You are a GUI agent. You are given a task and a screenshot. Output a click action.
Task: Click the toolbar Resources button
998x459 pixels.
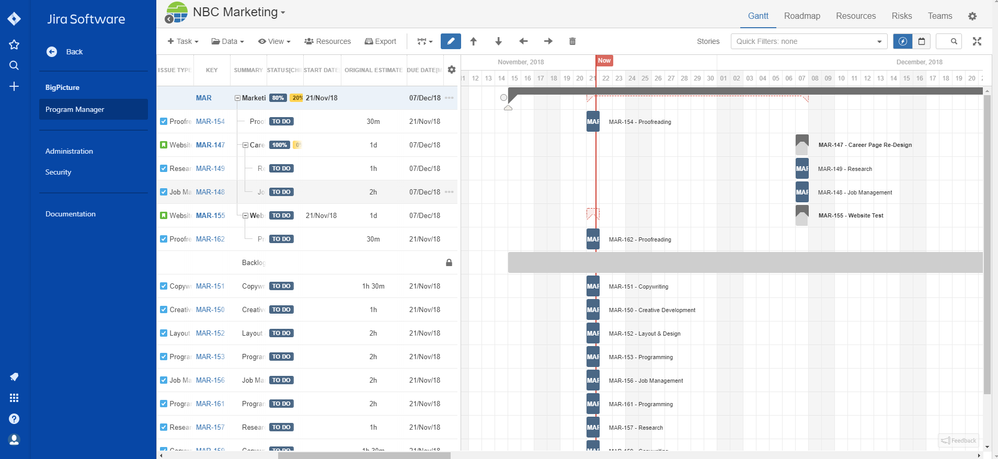pos(327,41)
